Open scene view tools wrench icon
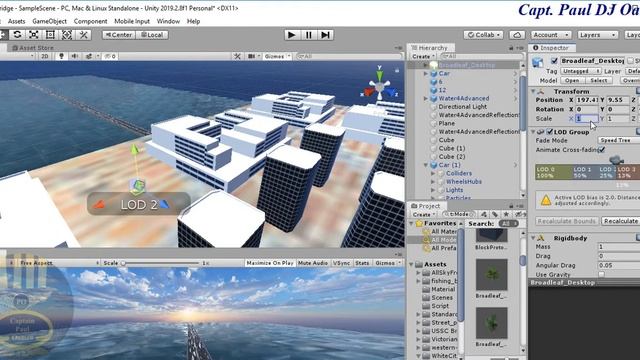 point(237,56)
